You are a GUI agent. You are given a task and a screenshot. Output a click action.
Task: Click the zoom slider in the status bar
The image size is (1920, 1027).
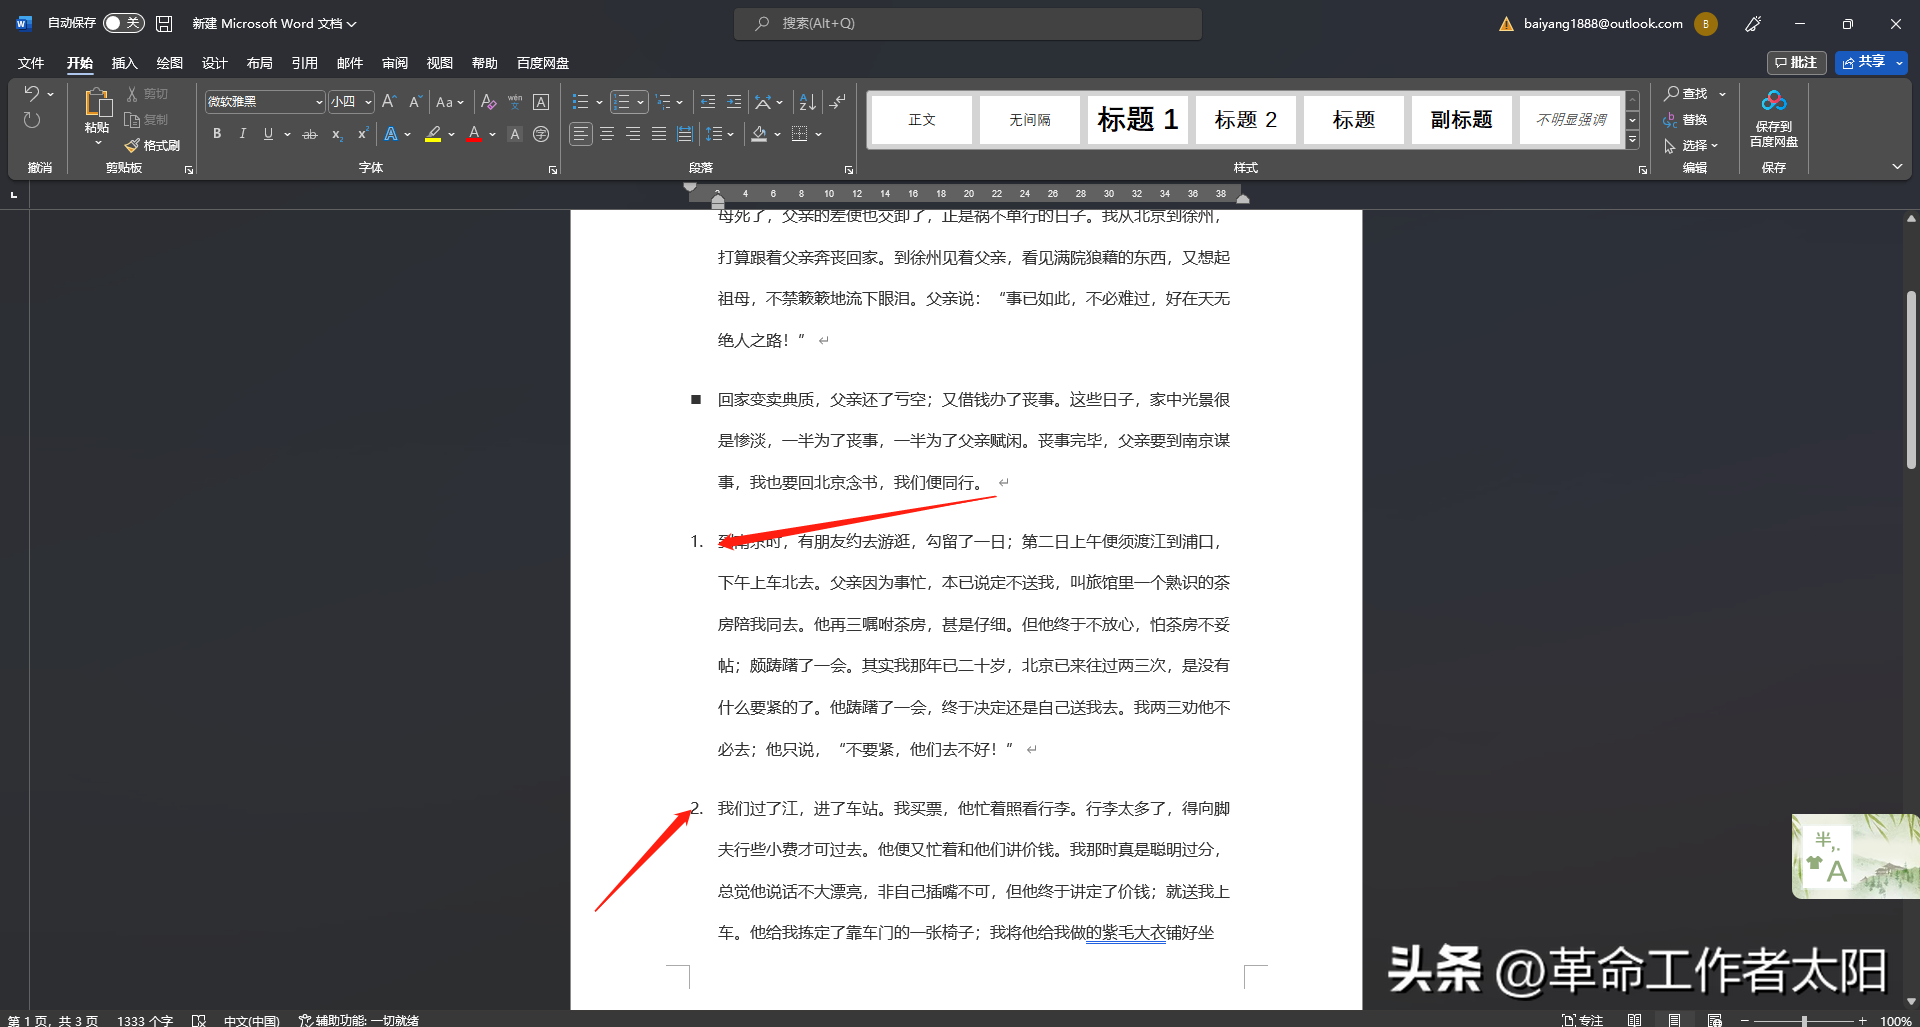(1804, 1021)
